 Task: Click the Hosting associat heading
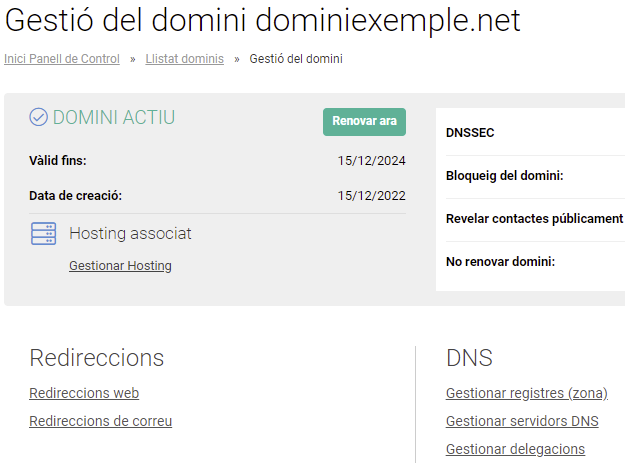(130, 234)
